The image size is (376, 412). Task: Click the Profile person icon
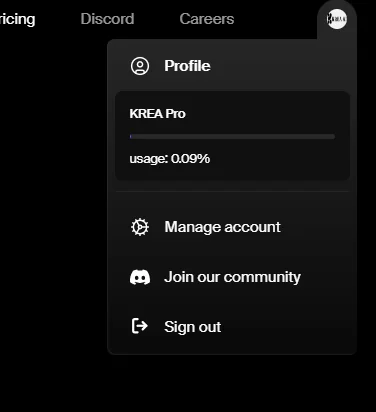[x=140, y=66]
